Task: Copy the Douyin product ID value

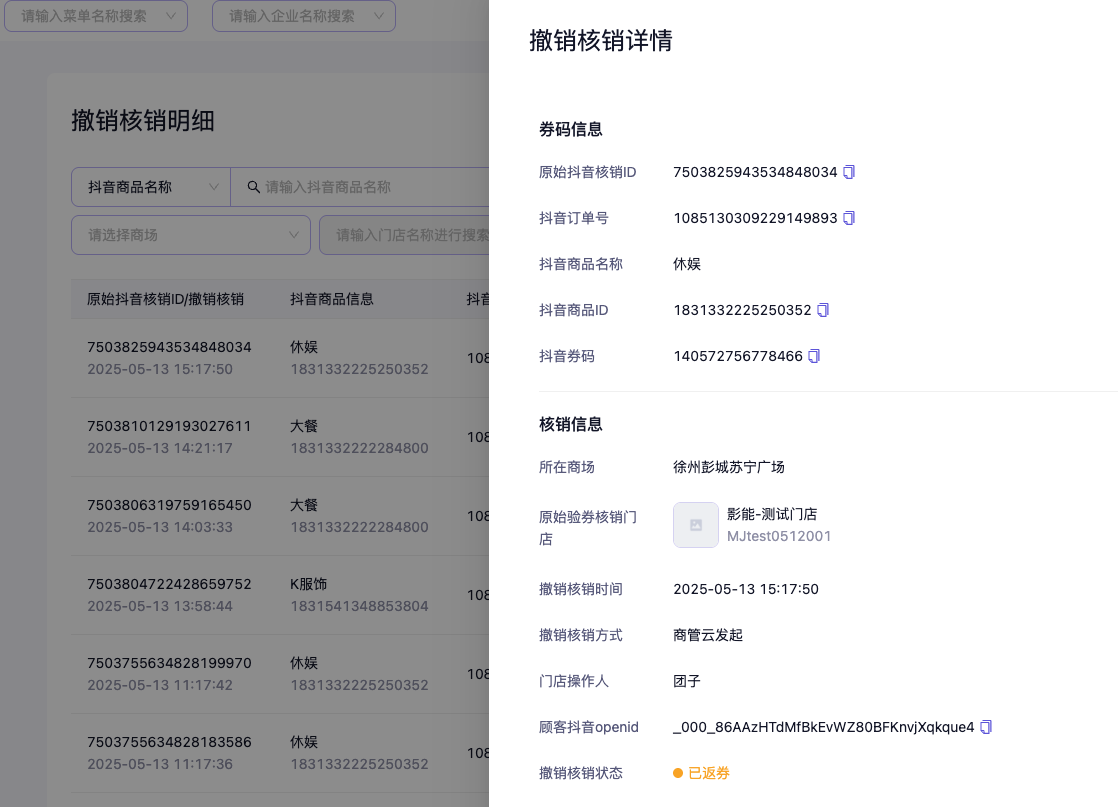Action: (823, 310)
